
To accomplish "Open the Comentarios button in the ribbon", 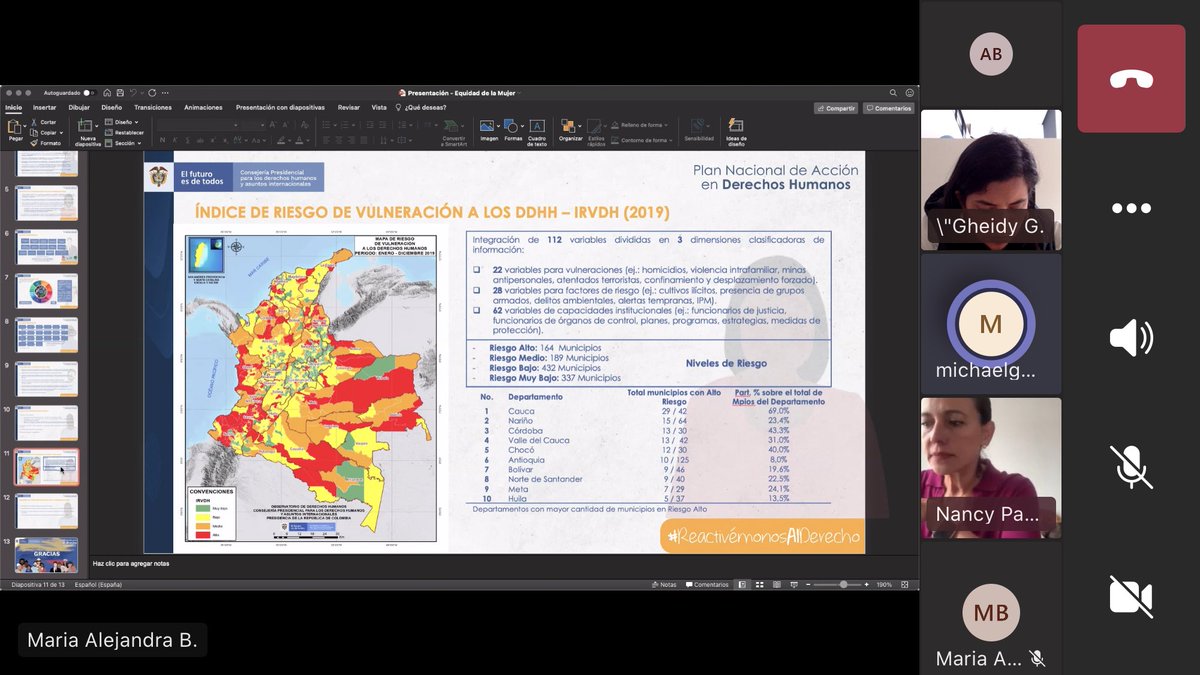I will (889, 108).
